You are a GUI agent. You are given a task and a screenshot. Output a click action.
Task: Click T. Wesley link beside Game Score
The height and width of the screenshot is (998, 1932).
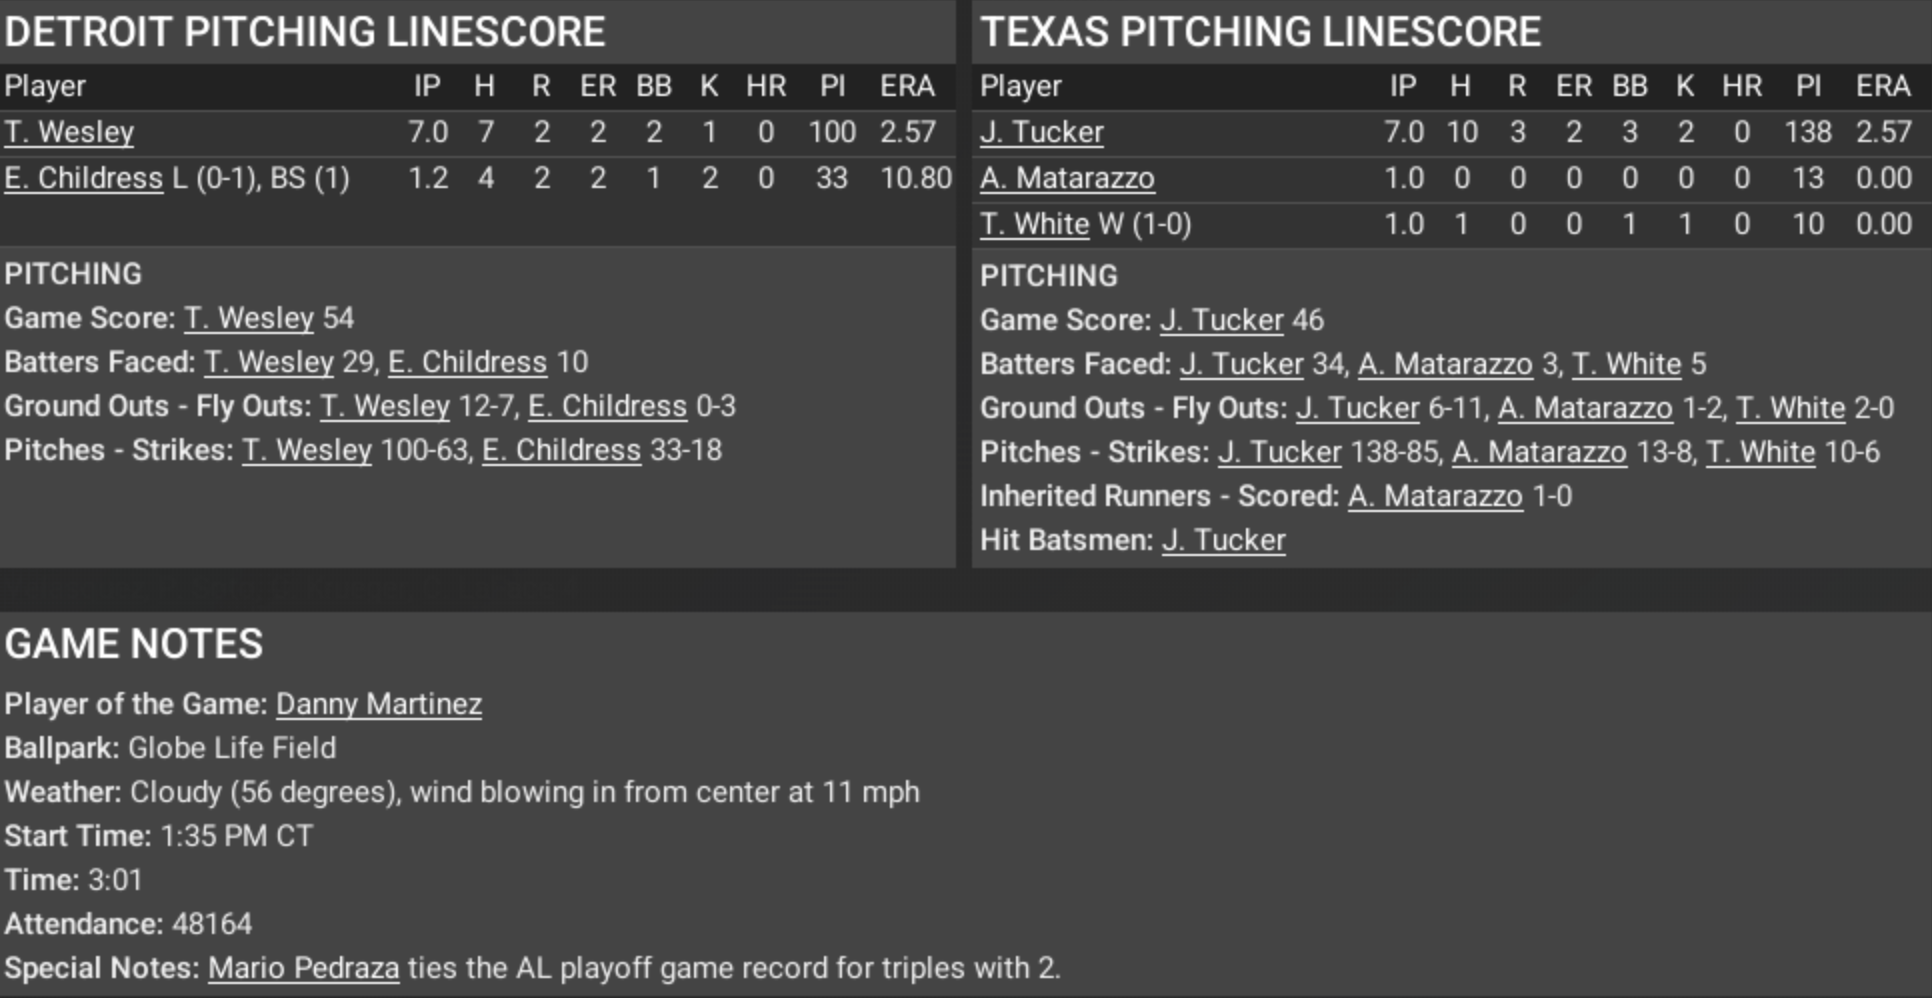(x=249, y=318)
